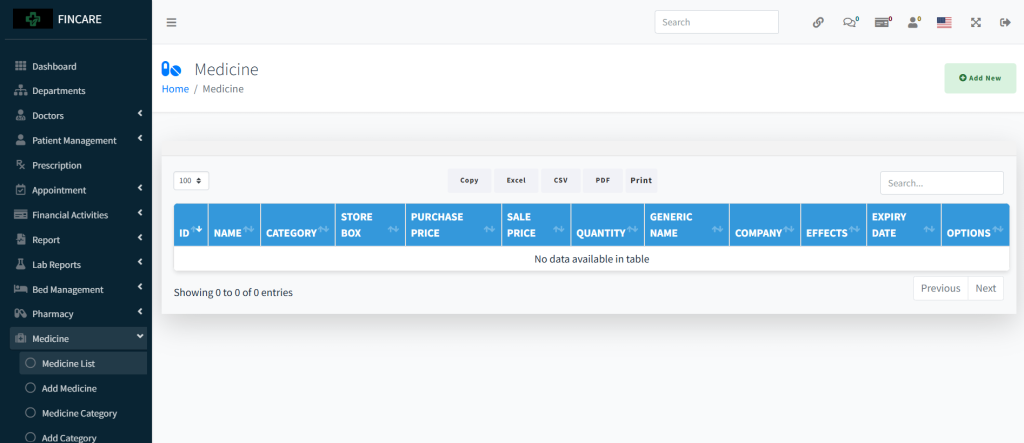This screenshot has width=1024, height=443.
Task: Toggle fullscreen with the expand icon
Action: (975, 22)
